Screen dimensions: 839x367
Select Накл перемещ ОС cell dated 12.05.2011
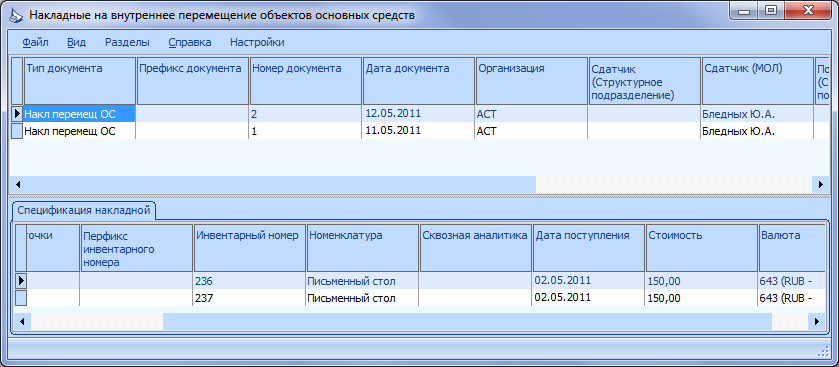tap(80, 113)
